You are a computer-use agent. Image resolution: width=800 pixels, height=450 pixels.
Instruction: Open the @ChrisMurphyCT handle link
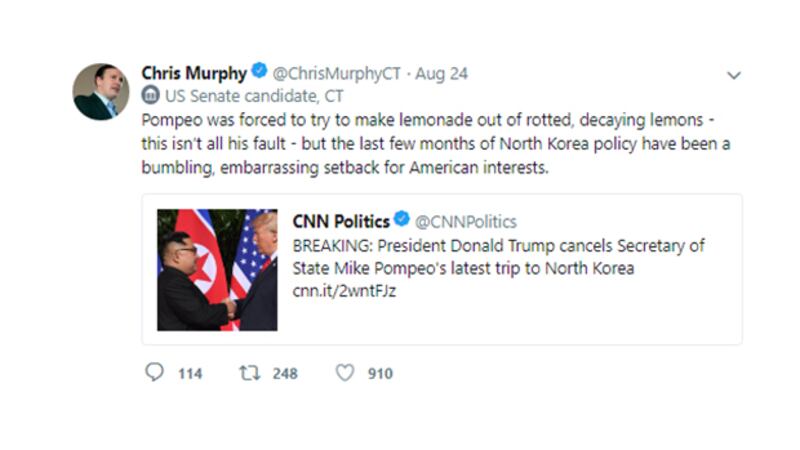click(337, 74)
